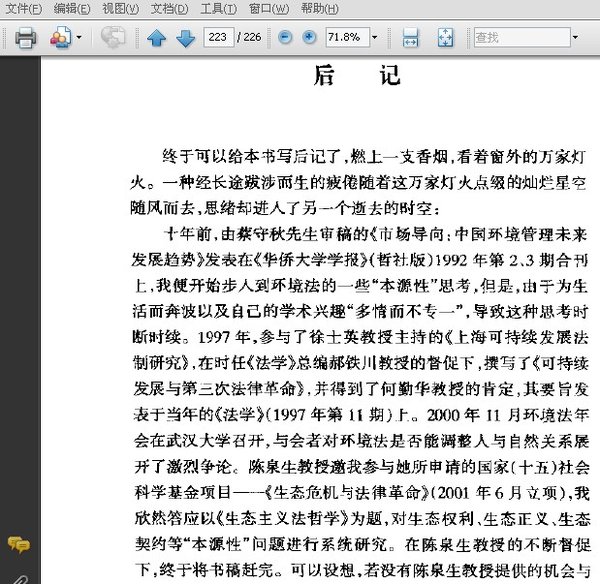Image resolution: width=600 pixels, height=584 pixels.
Task: Expand the collaborate icon dropdown arrow
Action: [x=79, y=38]
